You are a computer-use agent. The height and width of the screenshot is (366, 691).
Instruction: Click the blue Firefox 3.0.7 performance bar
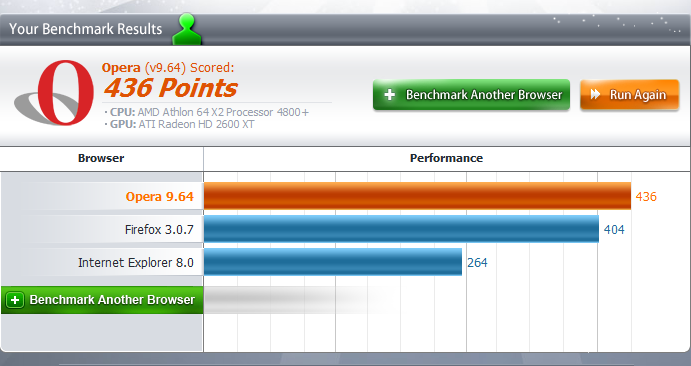tap(401, 229)
